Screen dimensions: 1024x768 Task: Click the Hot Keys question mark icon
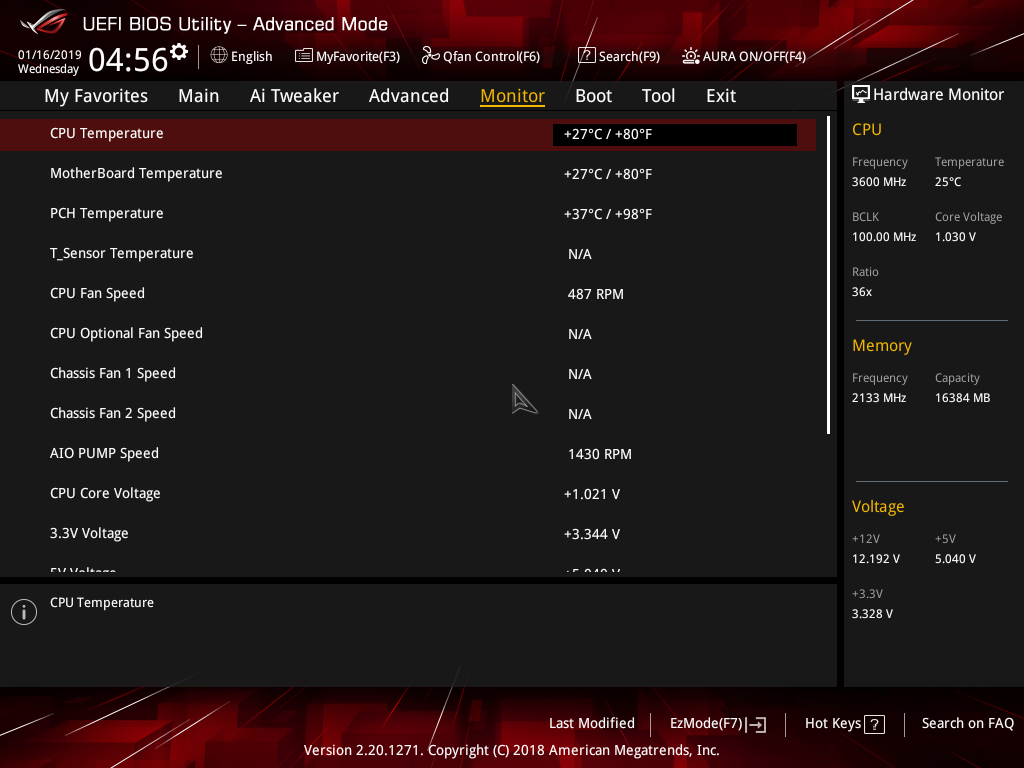tap(873, 723)
